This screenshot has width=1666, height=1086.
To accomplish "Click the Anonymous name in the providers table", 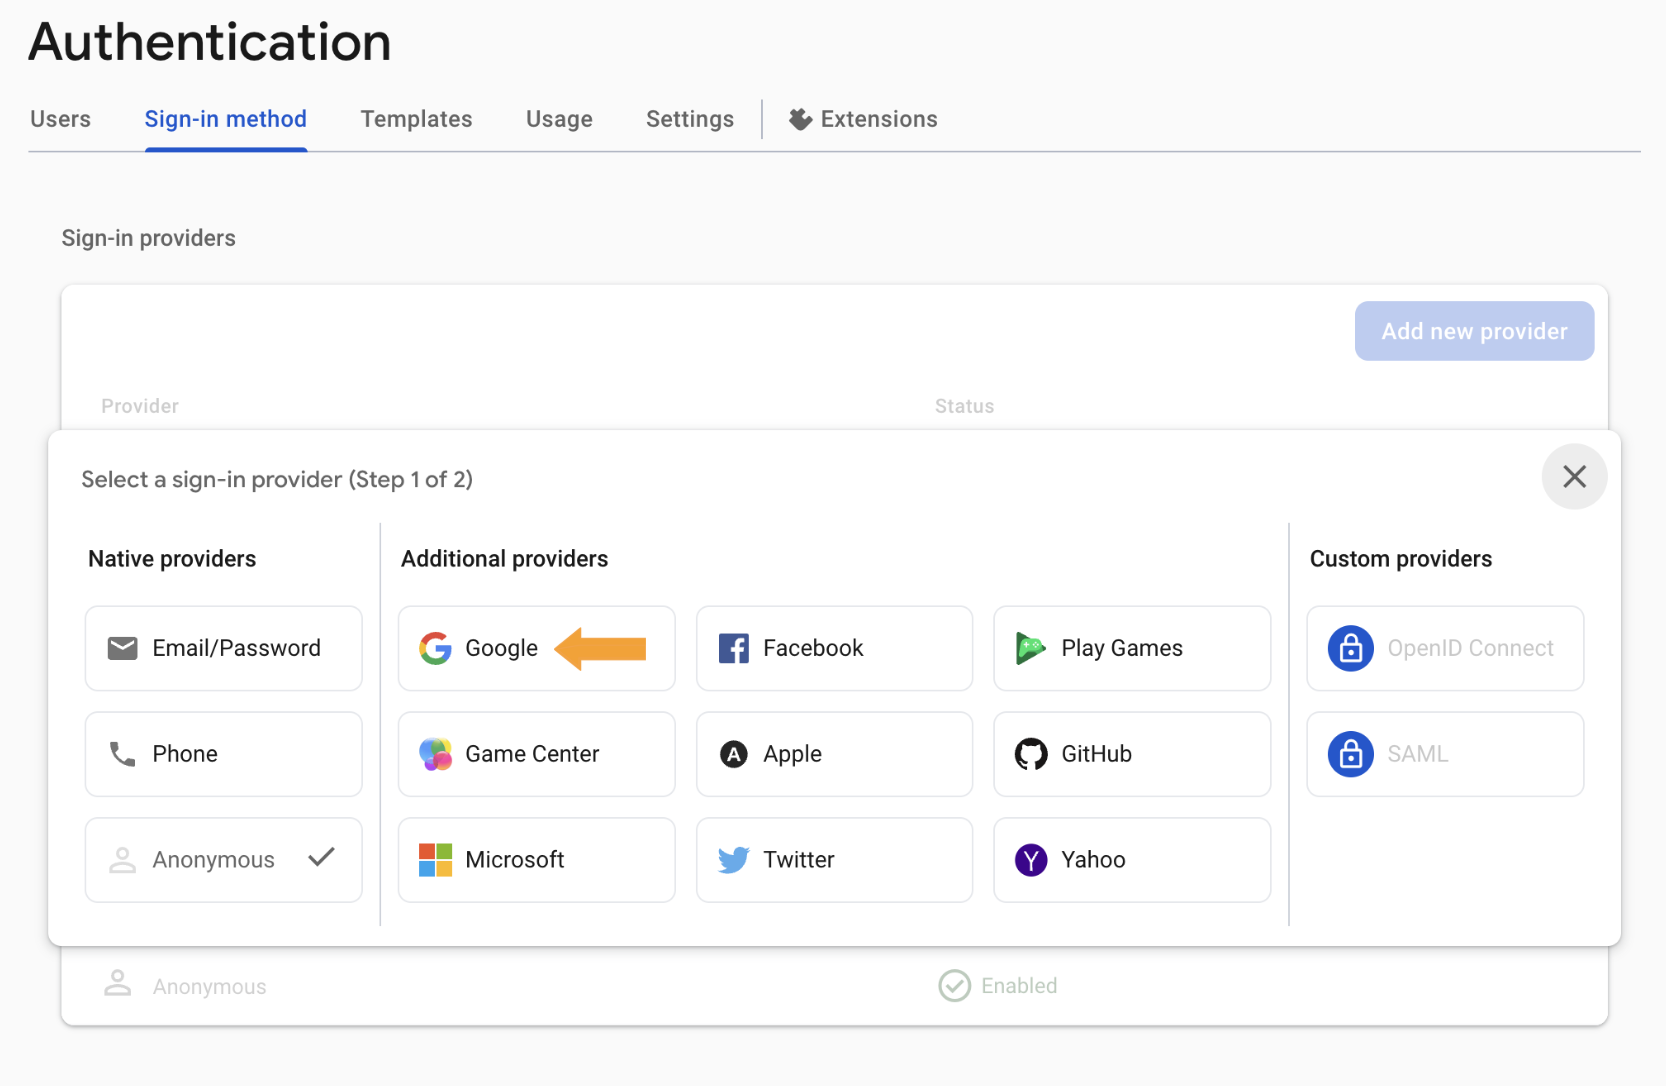I will (x=210, y=987).
